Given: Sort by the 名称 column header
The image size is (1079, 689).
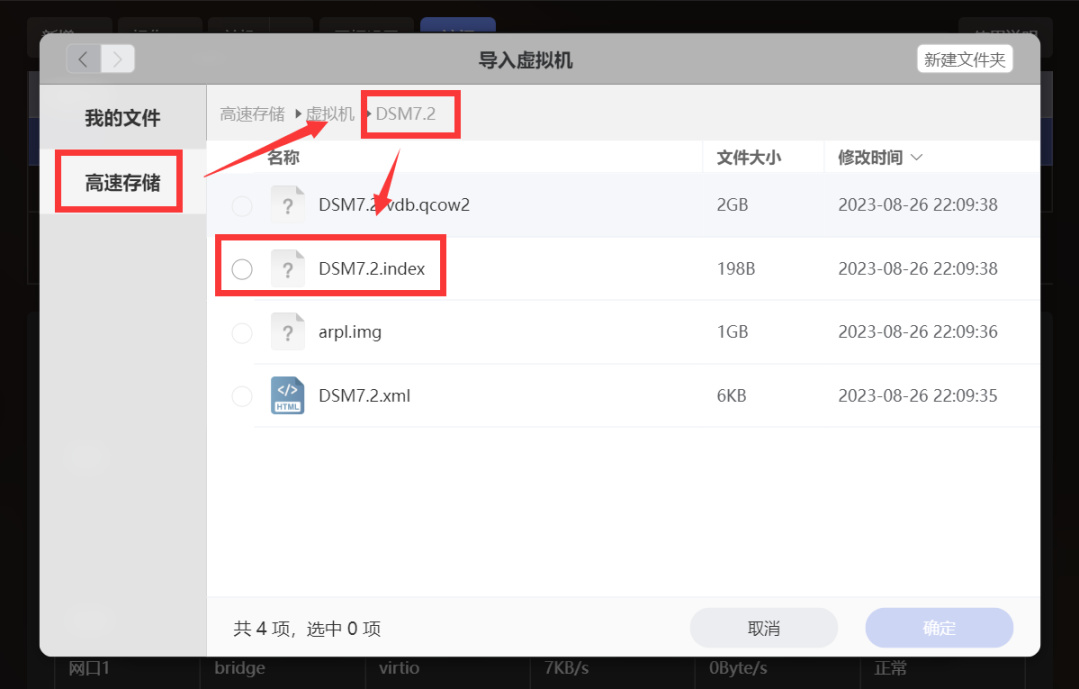Looking at the screenshot, I should 284,158.
